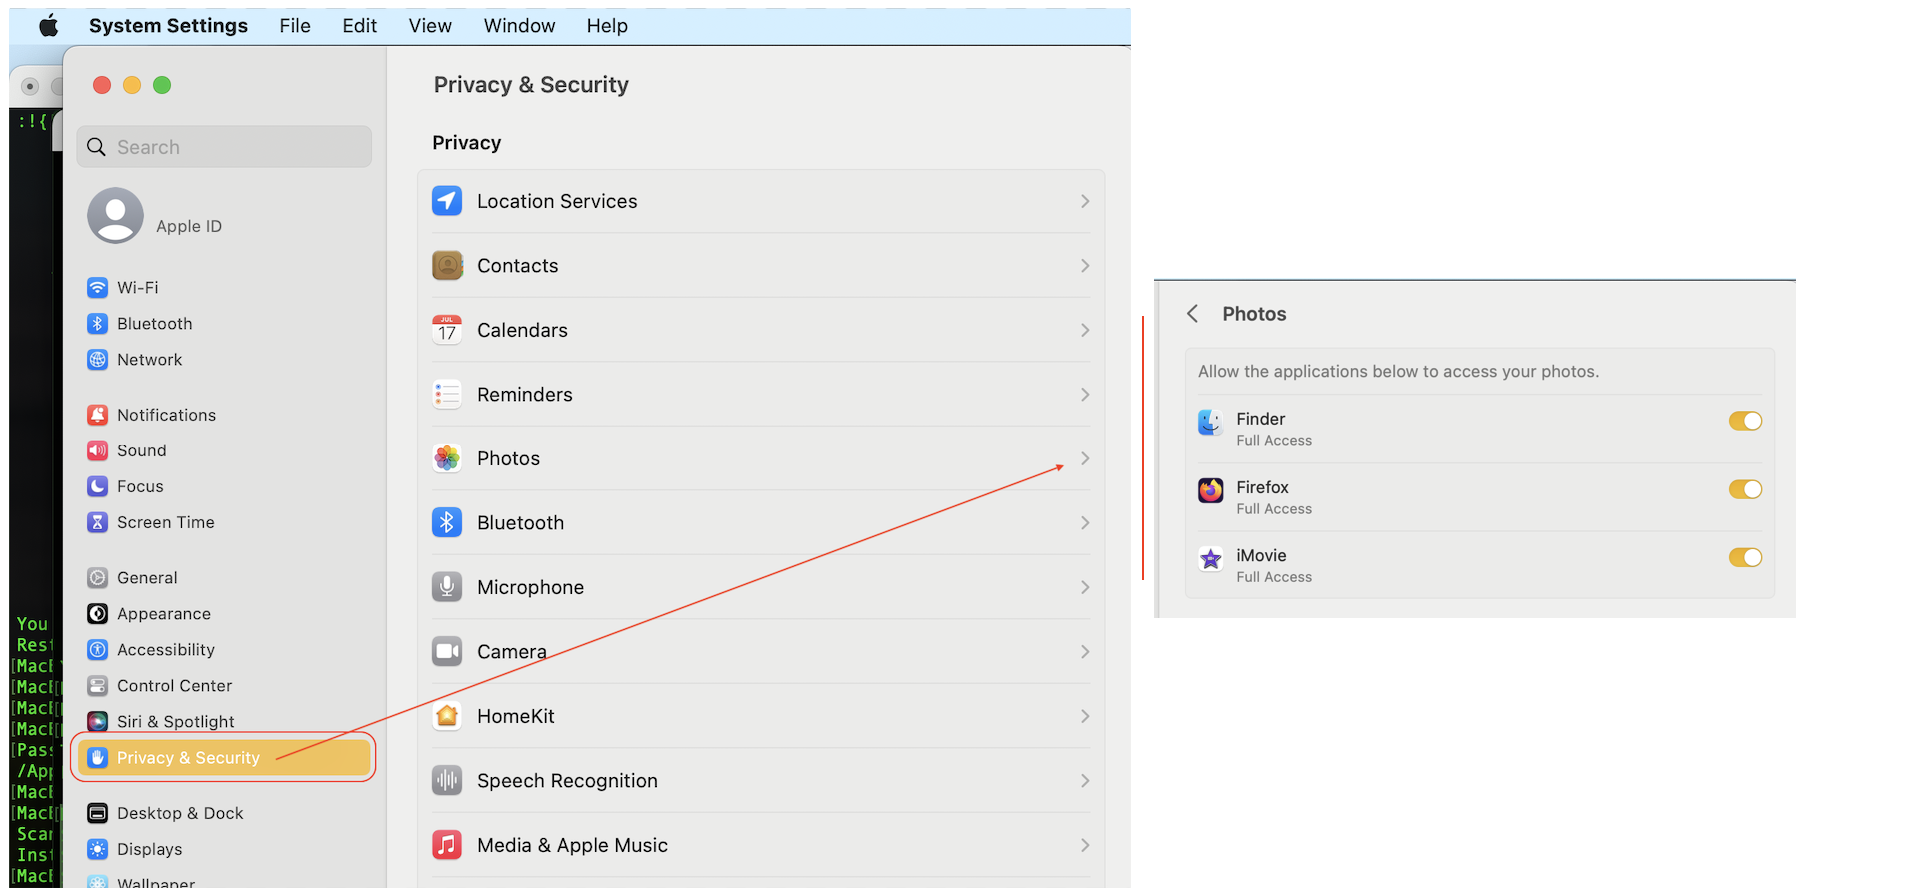The width and height of the screenshot is (1932, 892).
Task: Click the Siri & Spotlight sidebar icon
Action: click(x=97, y=721)
